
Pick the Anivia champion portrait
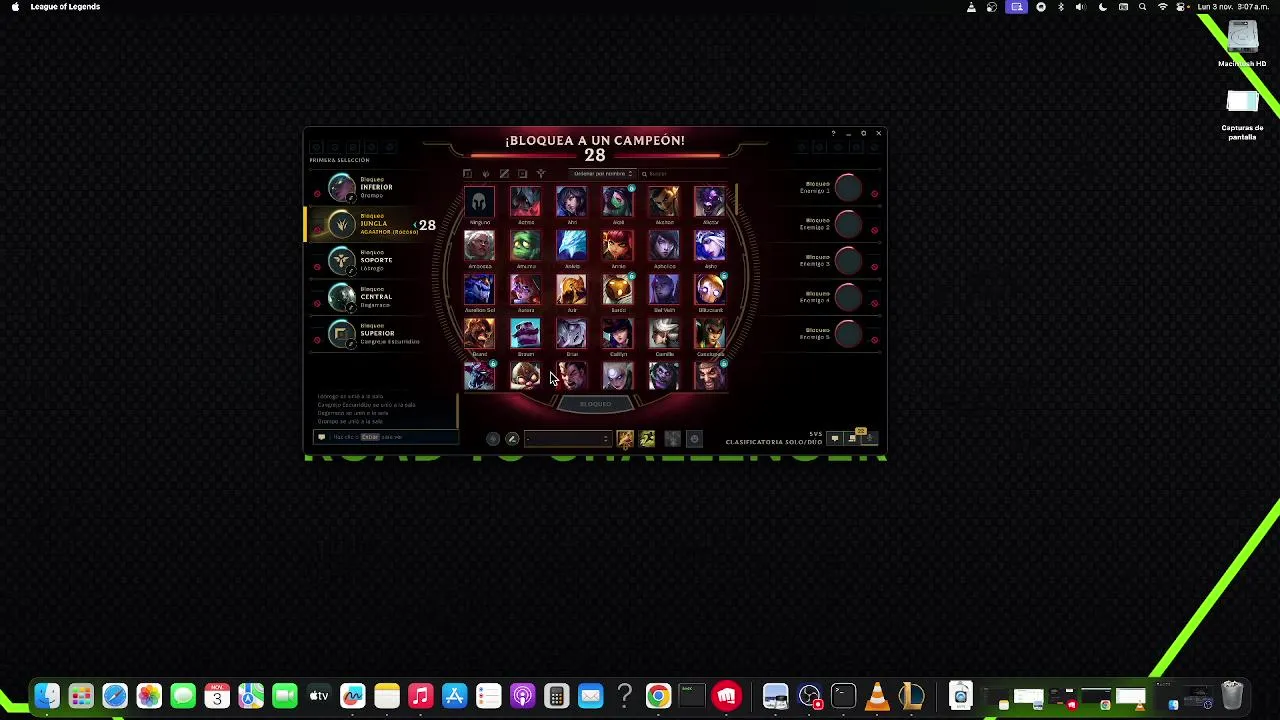572,246
